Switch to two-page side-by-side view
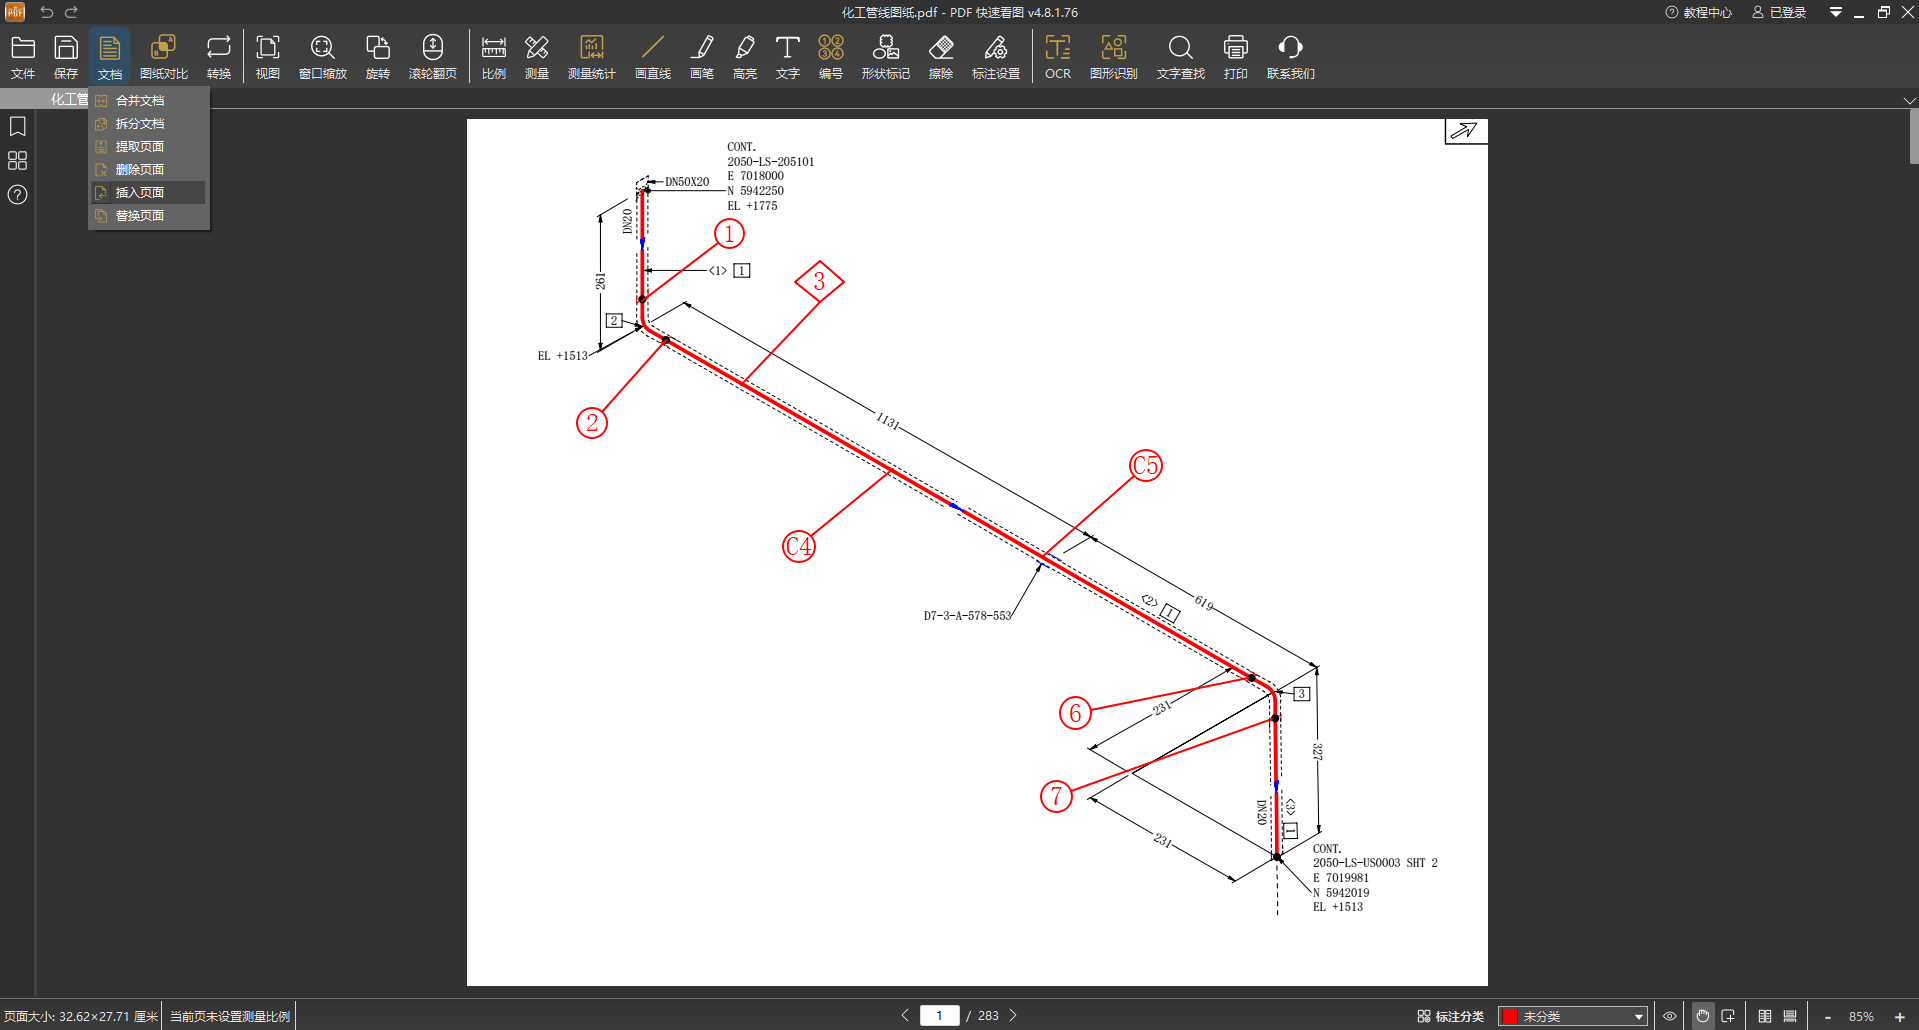Screen dimensions: 1919x1030 [1765, 1016]
